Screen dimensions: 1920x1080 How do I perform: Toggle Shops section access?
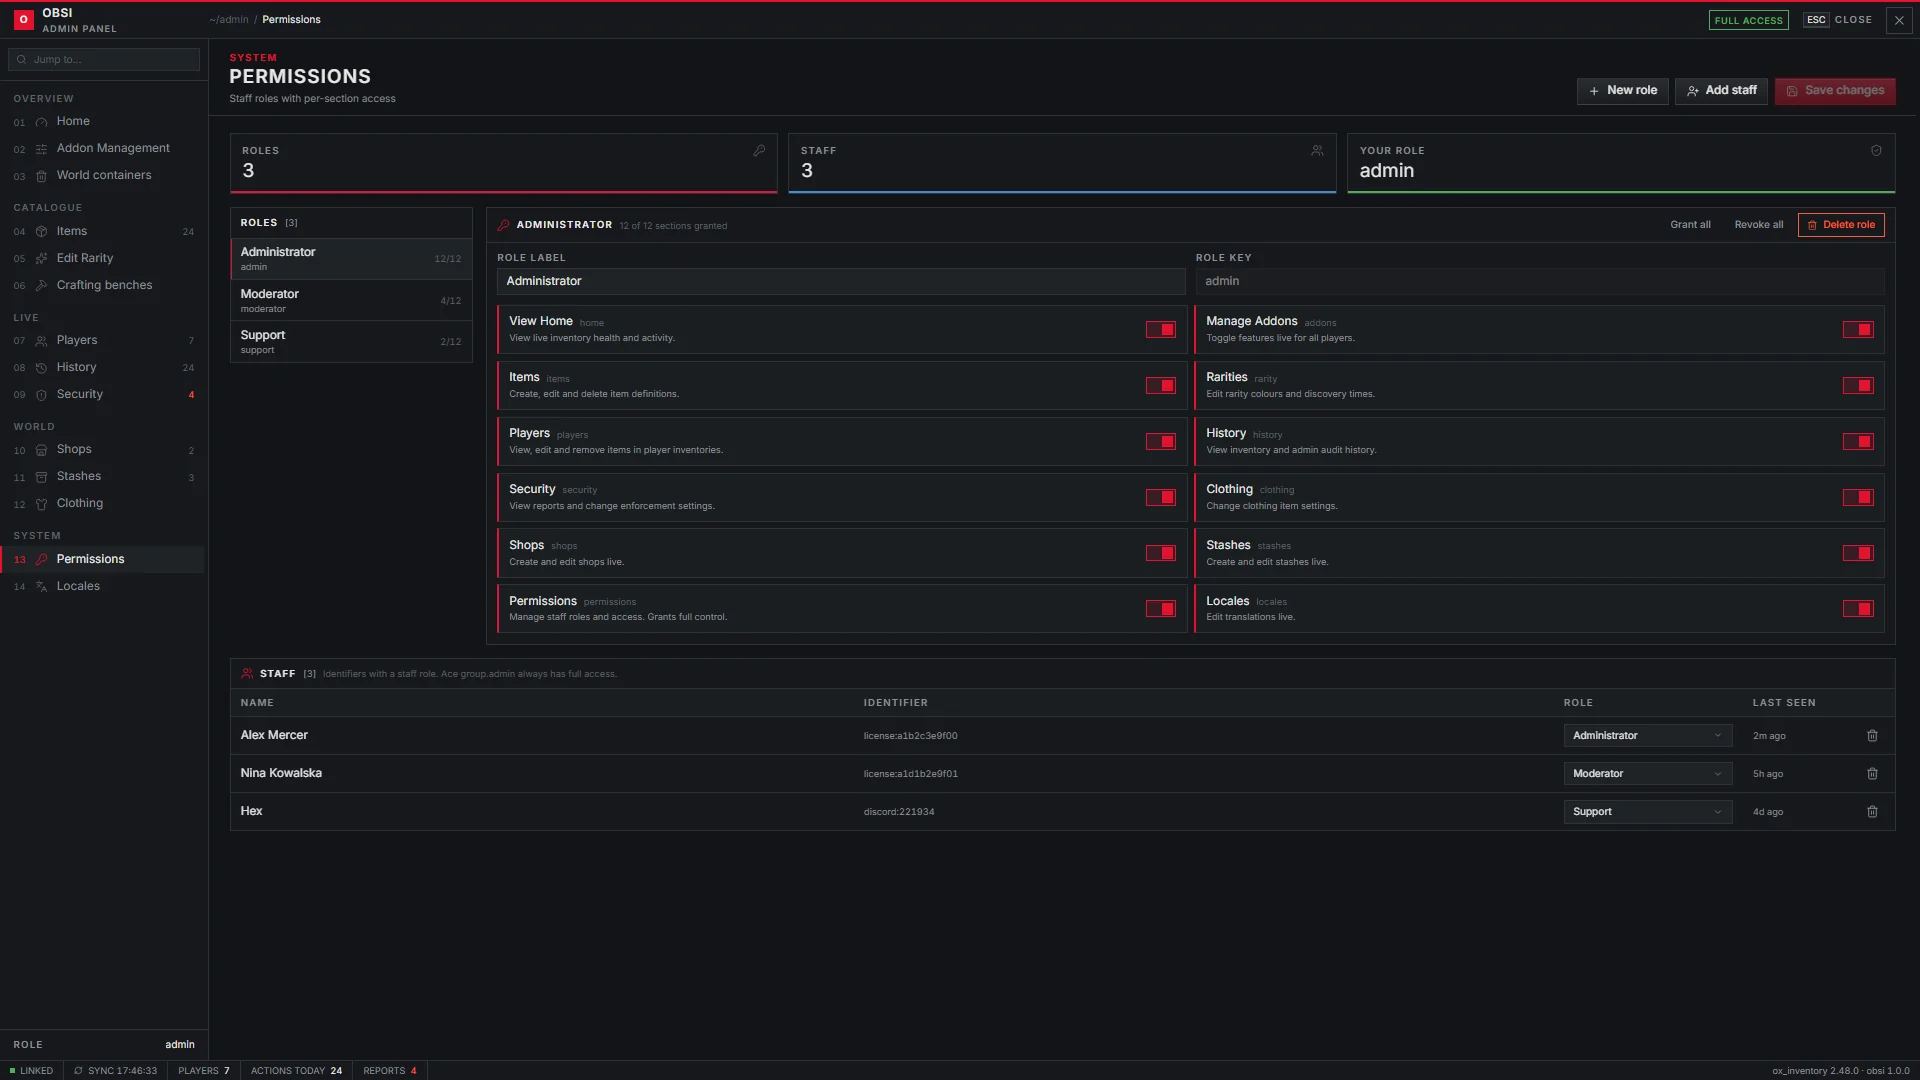[1160, 553]
